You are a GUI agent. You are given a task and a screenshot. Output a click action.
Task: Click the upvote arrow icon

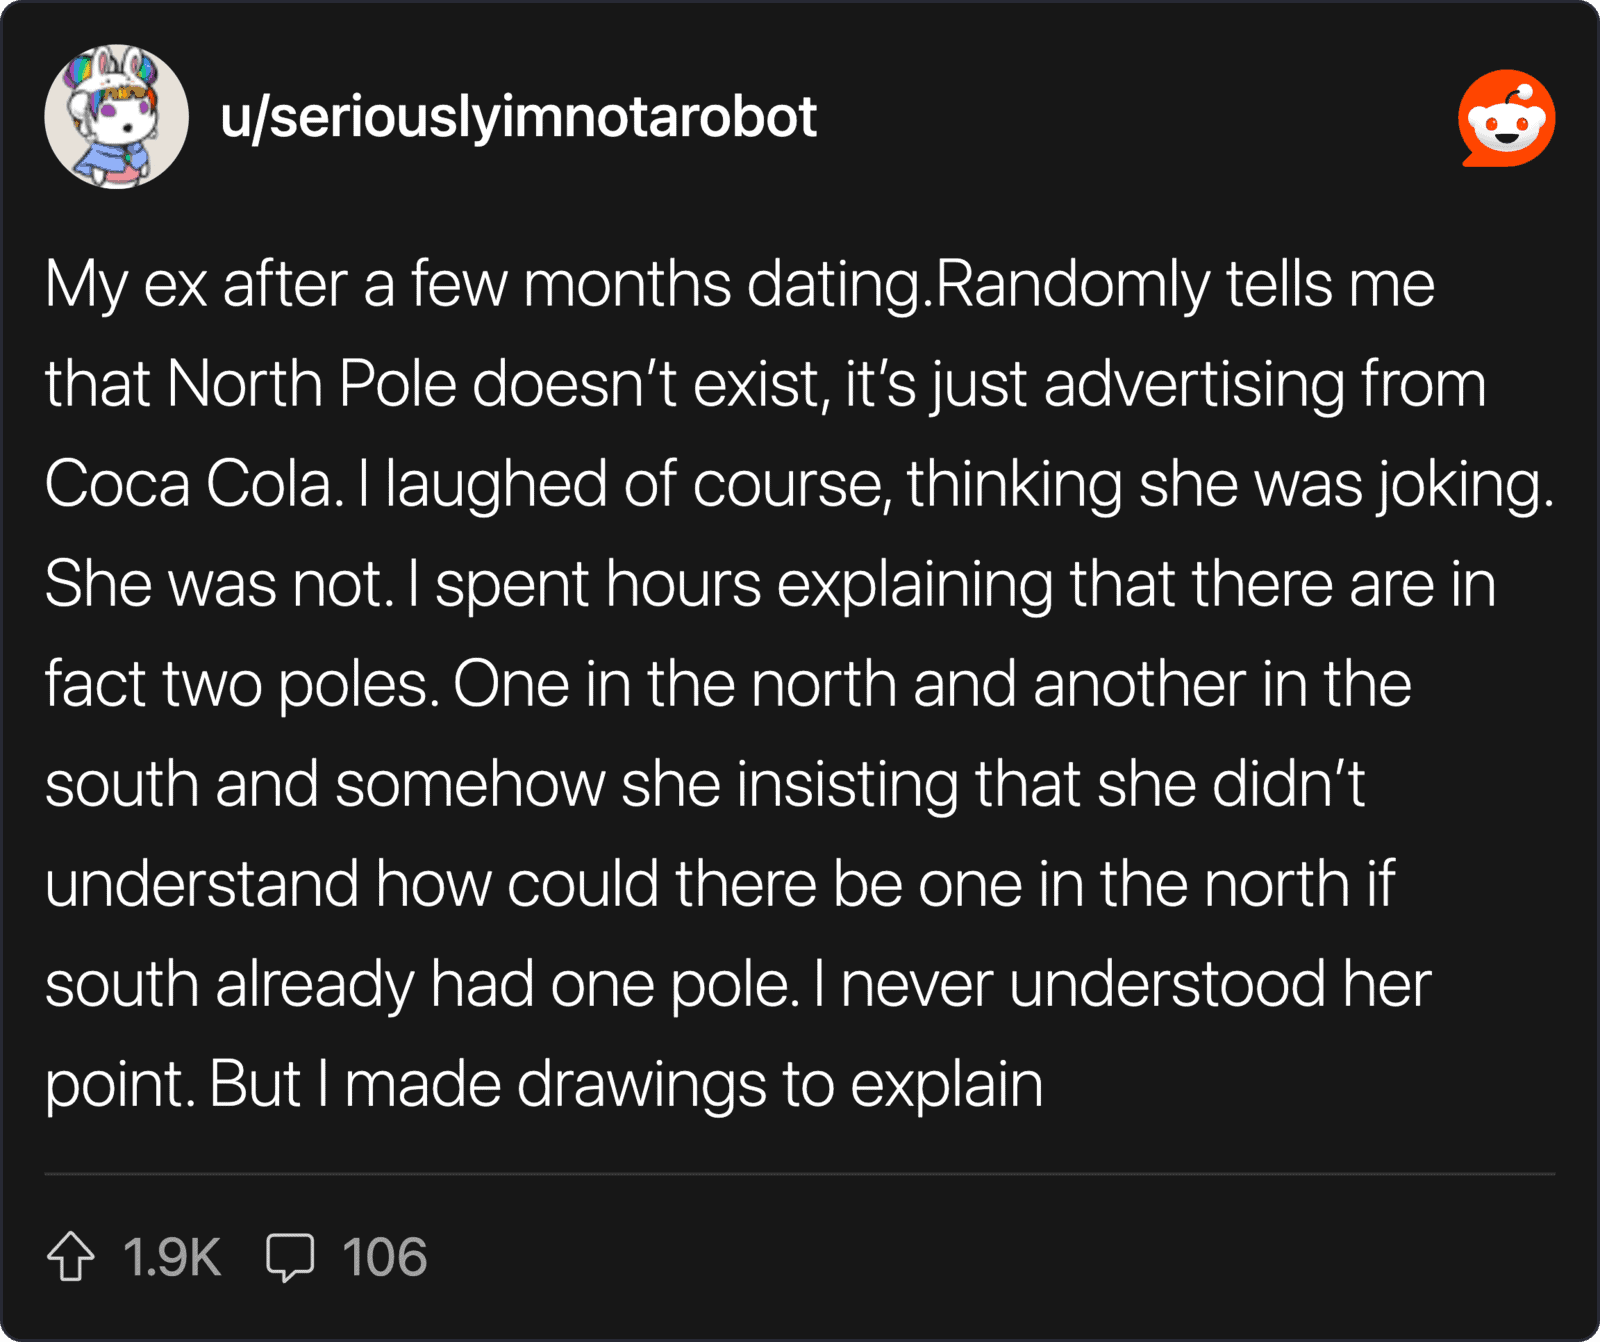[x=71, y=1256]
